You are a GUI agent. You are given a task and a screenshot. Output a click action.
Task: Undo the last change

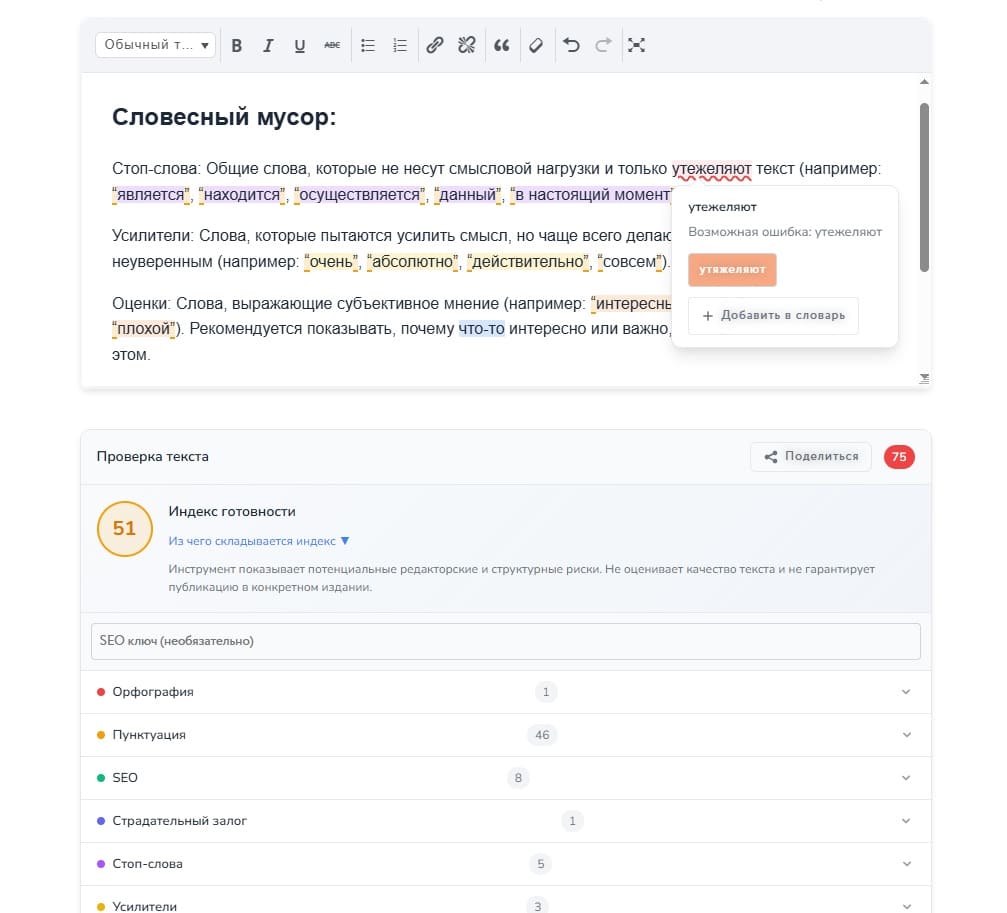pos(571,45)
